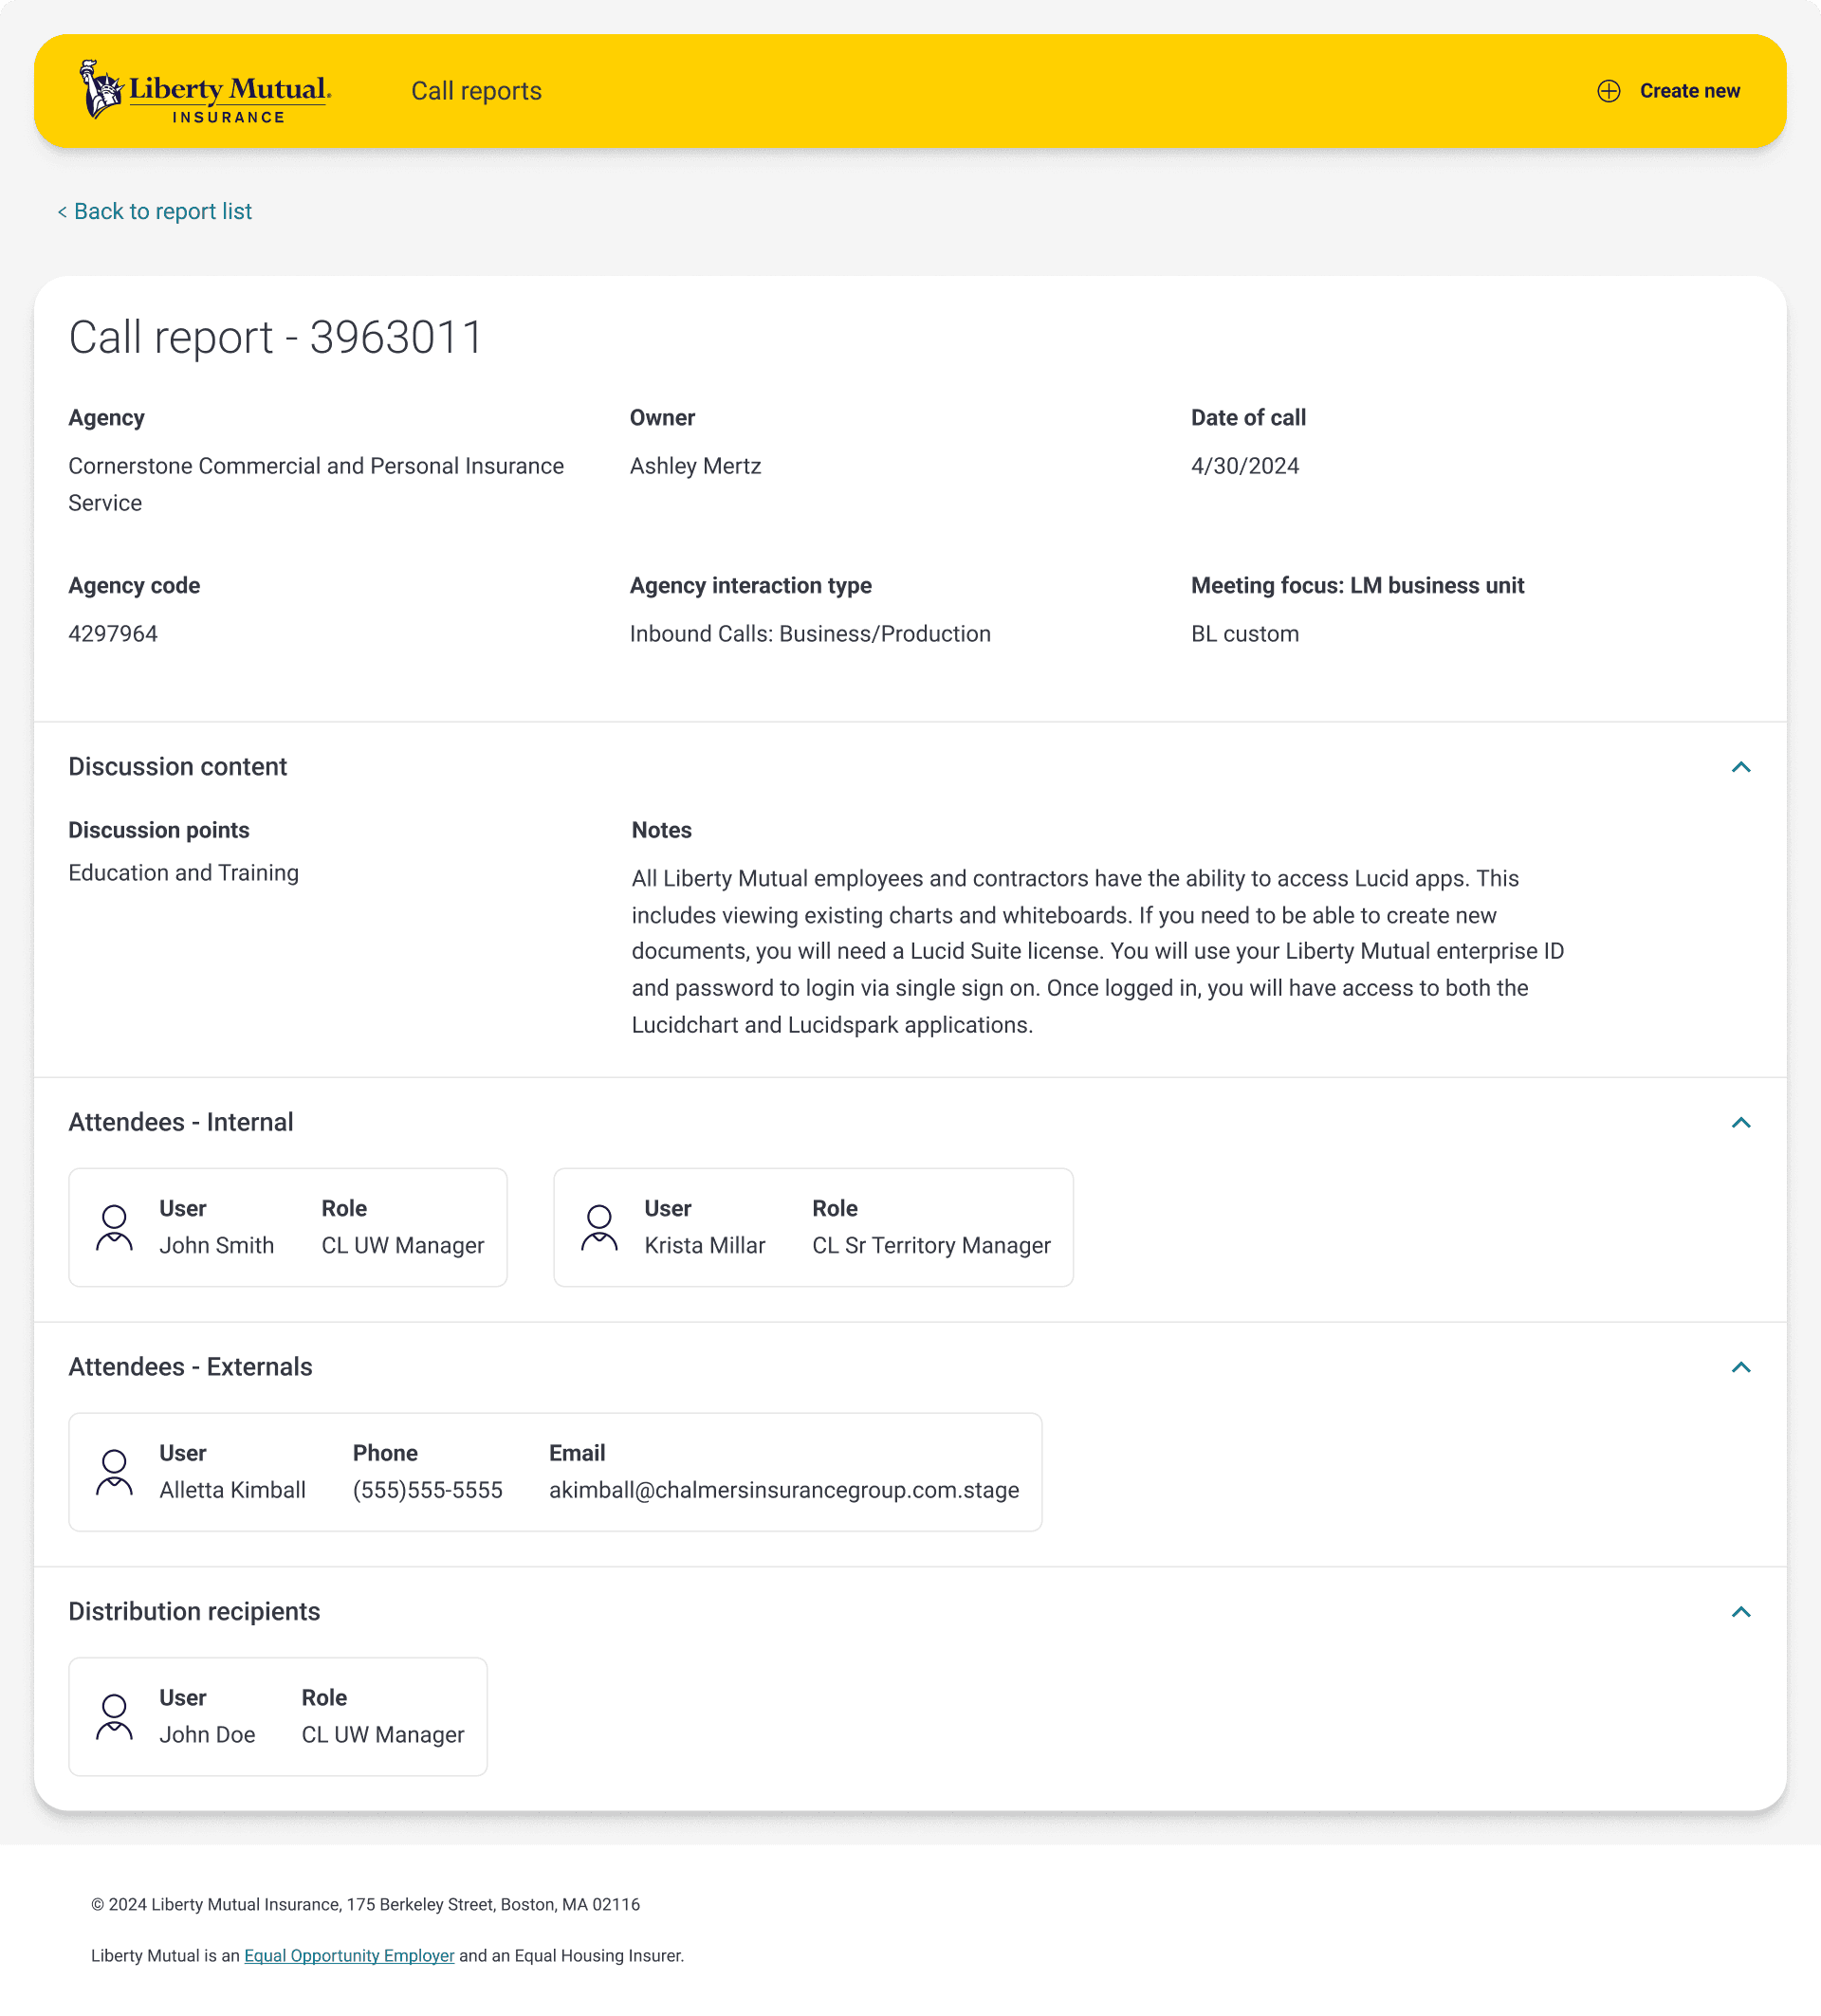Image resolution: width=1821 pixels, height=2016 pixels.
Task: Click Alletta Kimball's person avatar icon
Action: (114, 1472)
